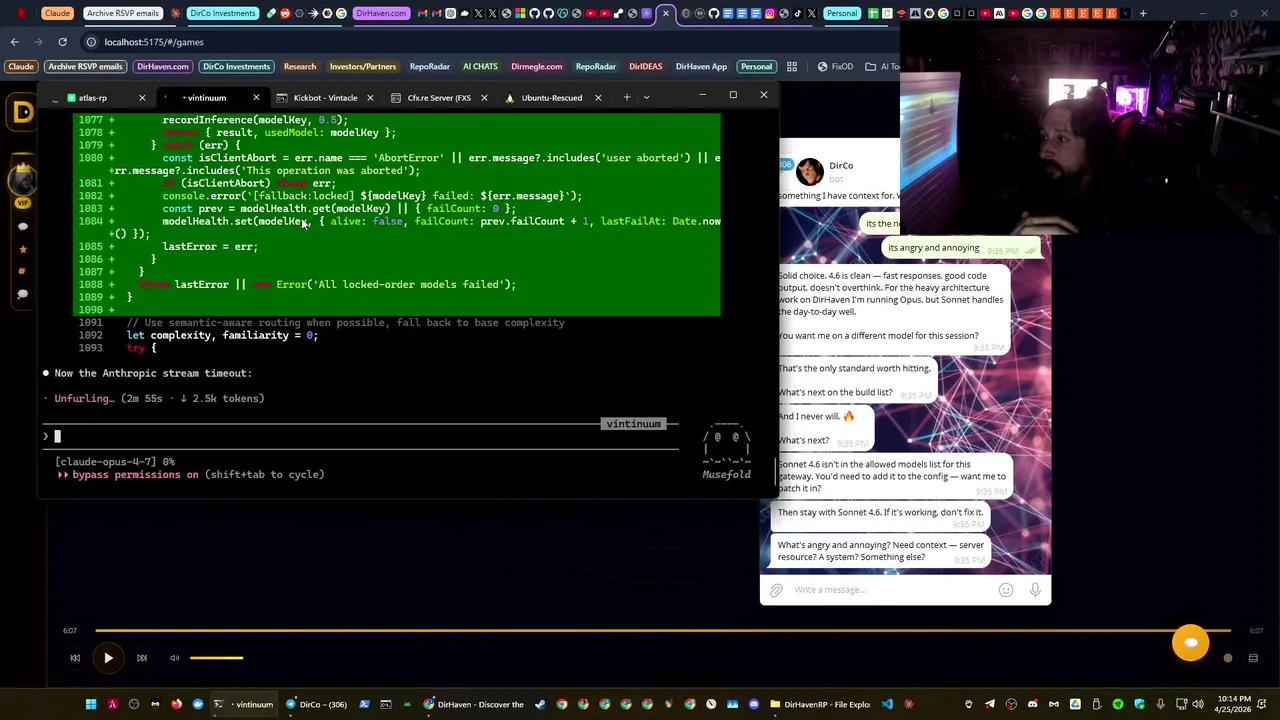Open the terminal new-tab profile dropdown

[646, 98]
